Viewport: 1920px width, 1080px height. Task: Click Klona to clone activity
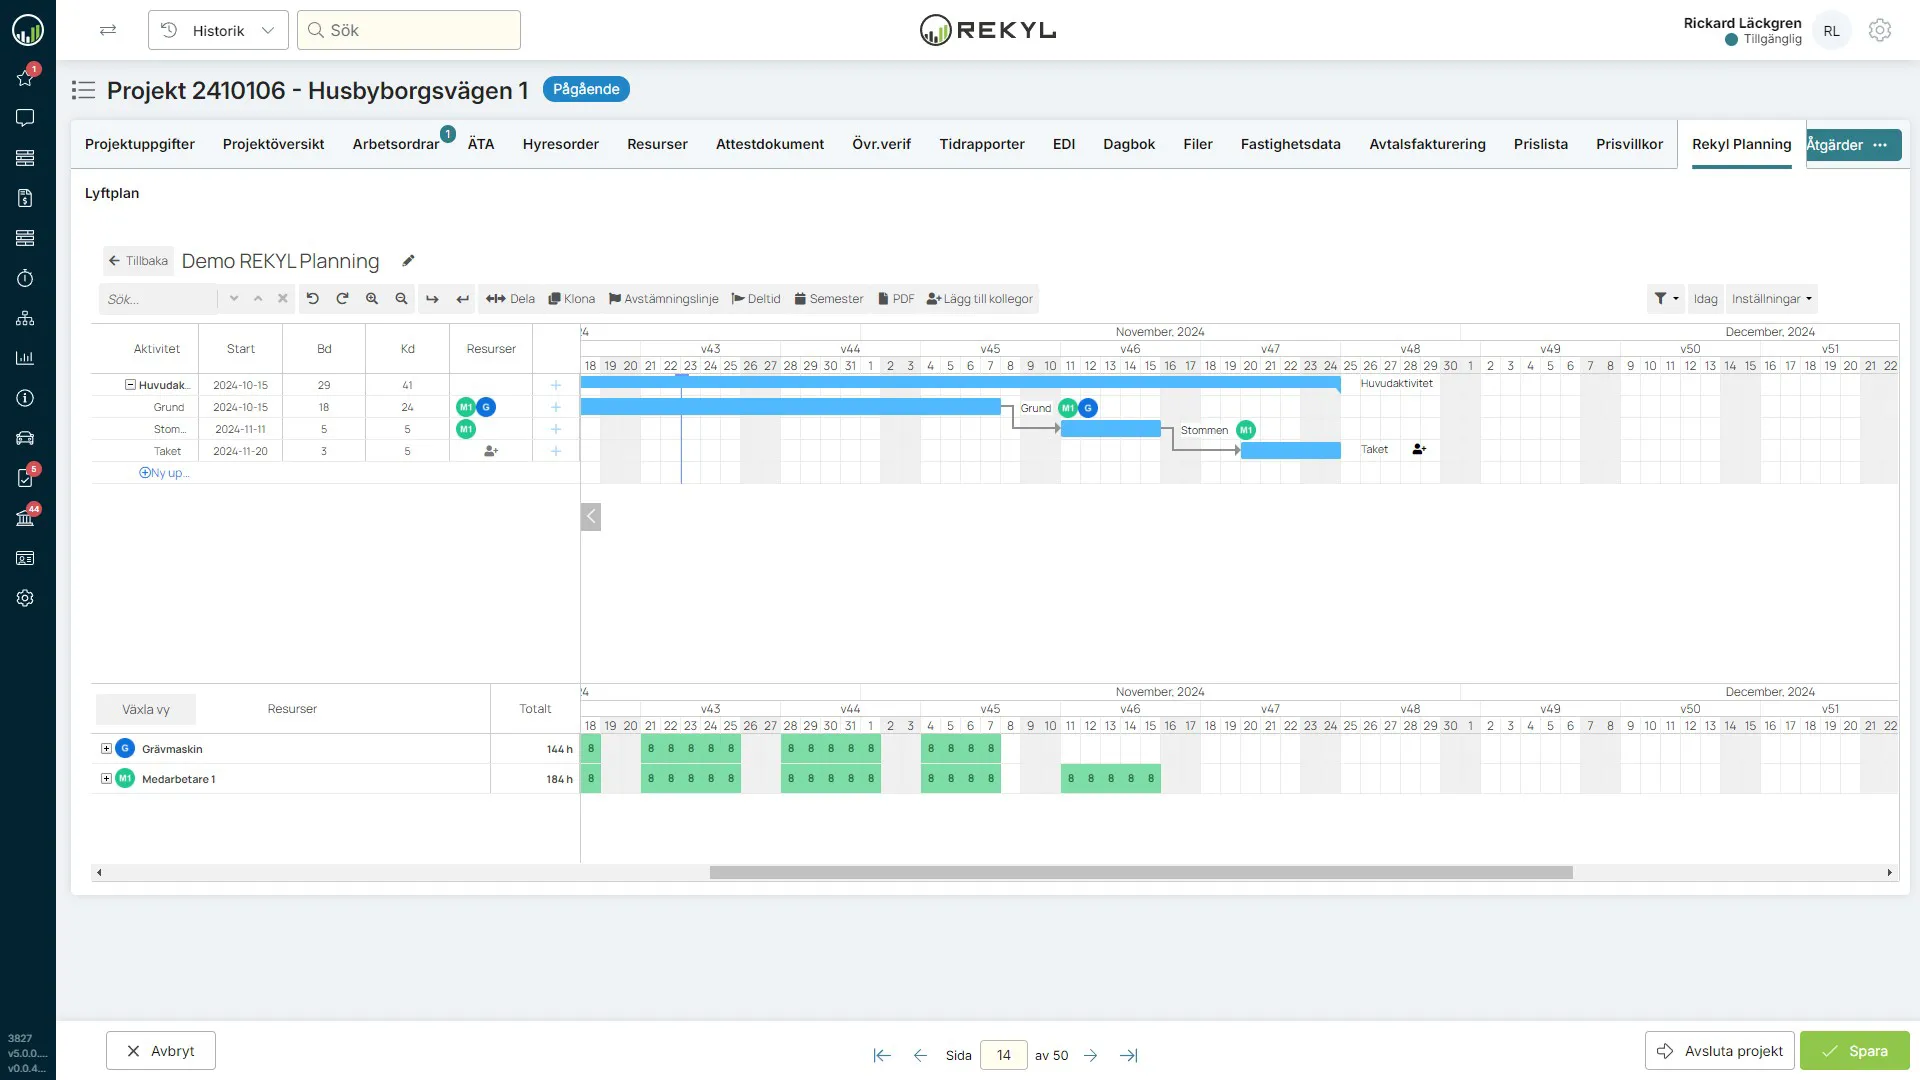571,298
